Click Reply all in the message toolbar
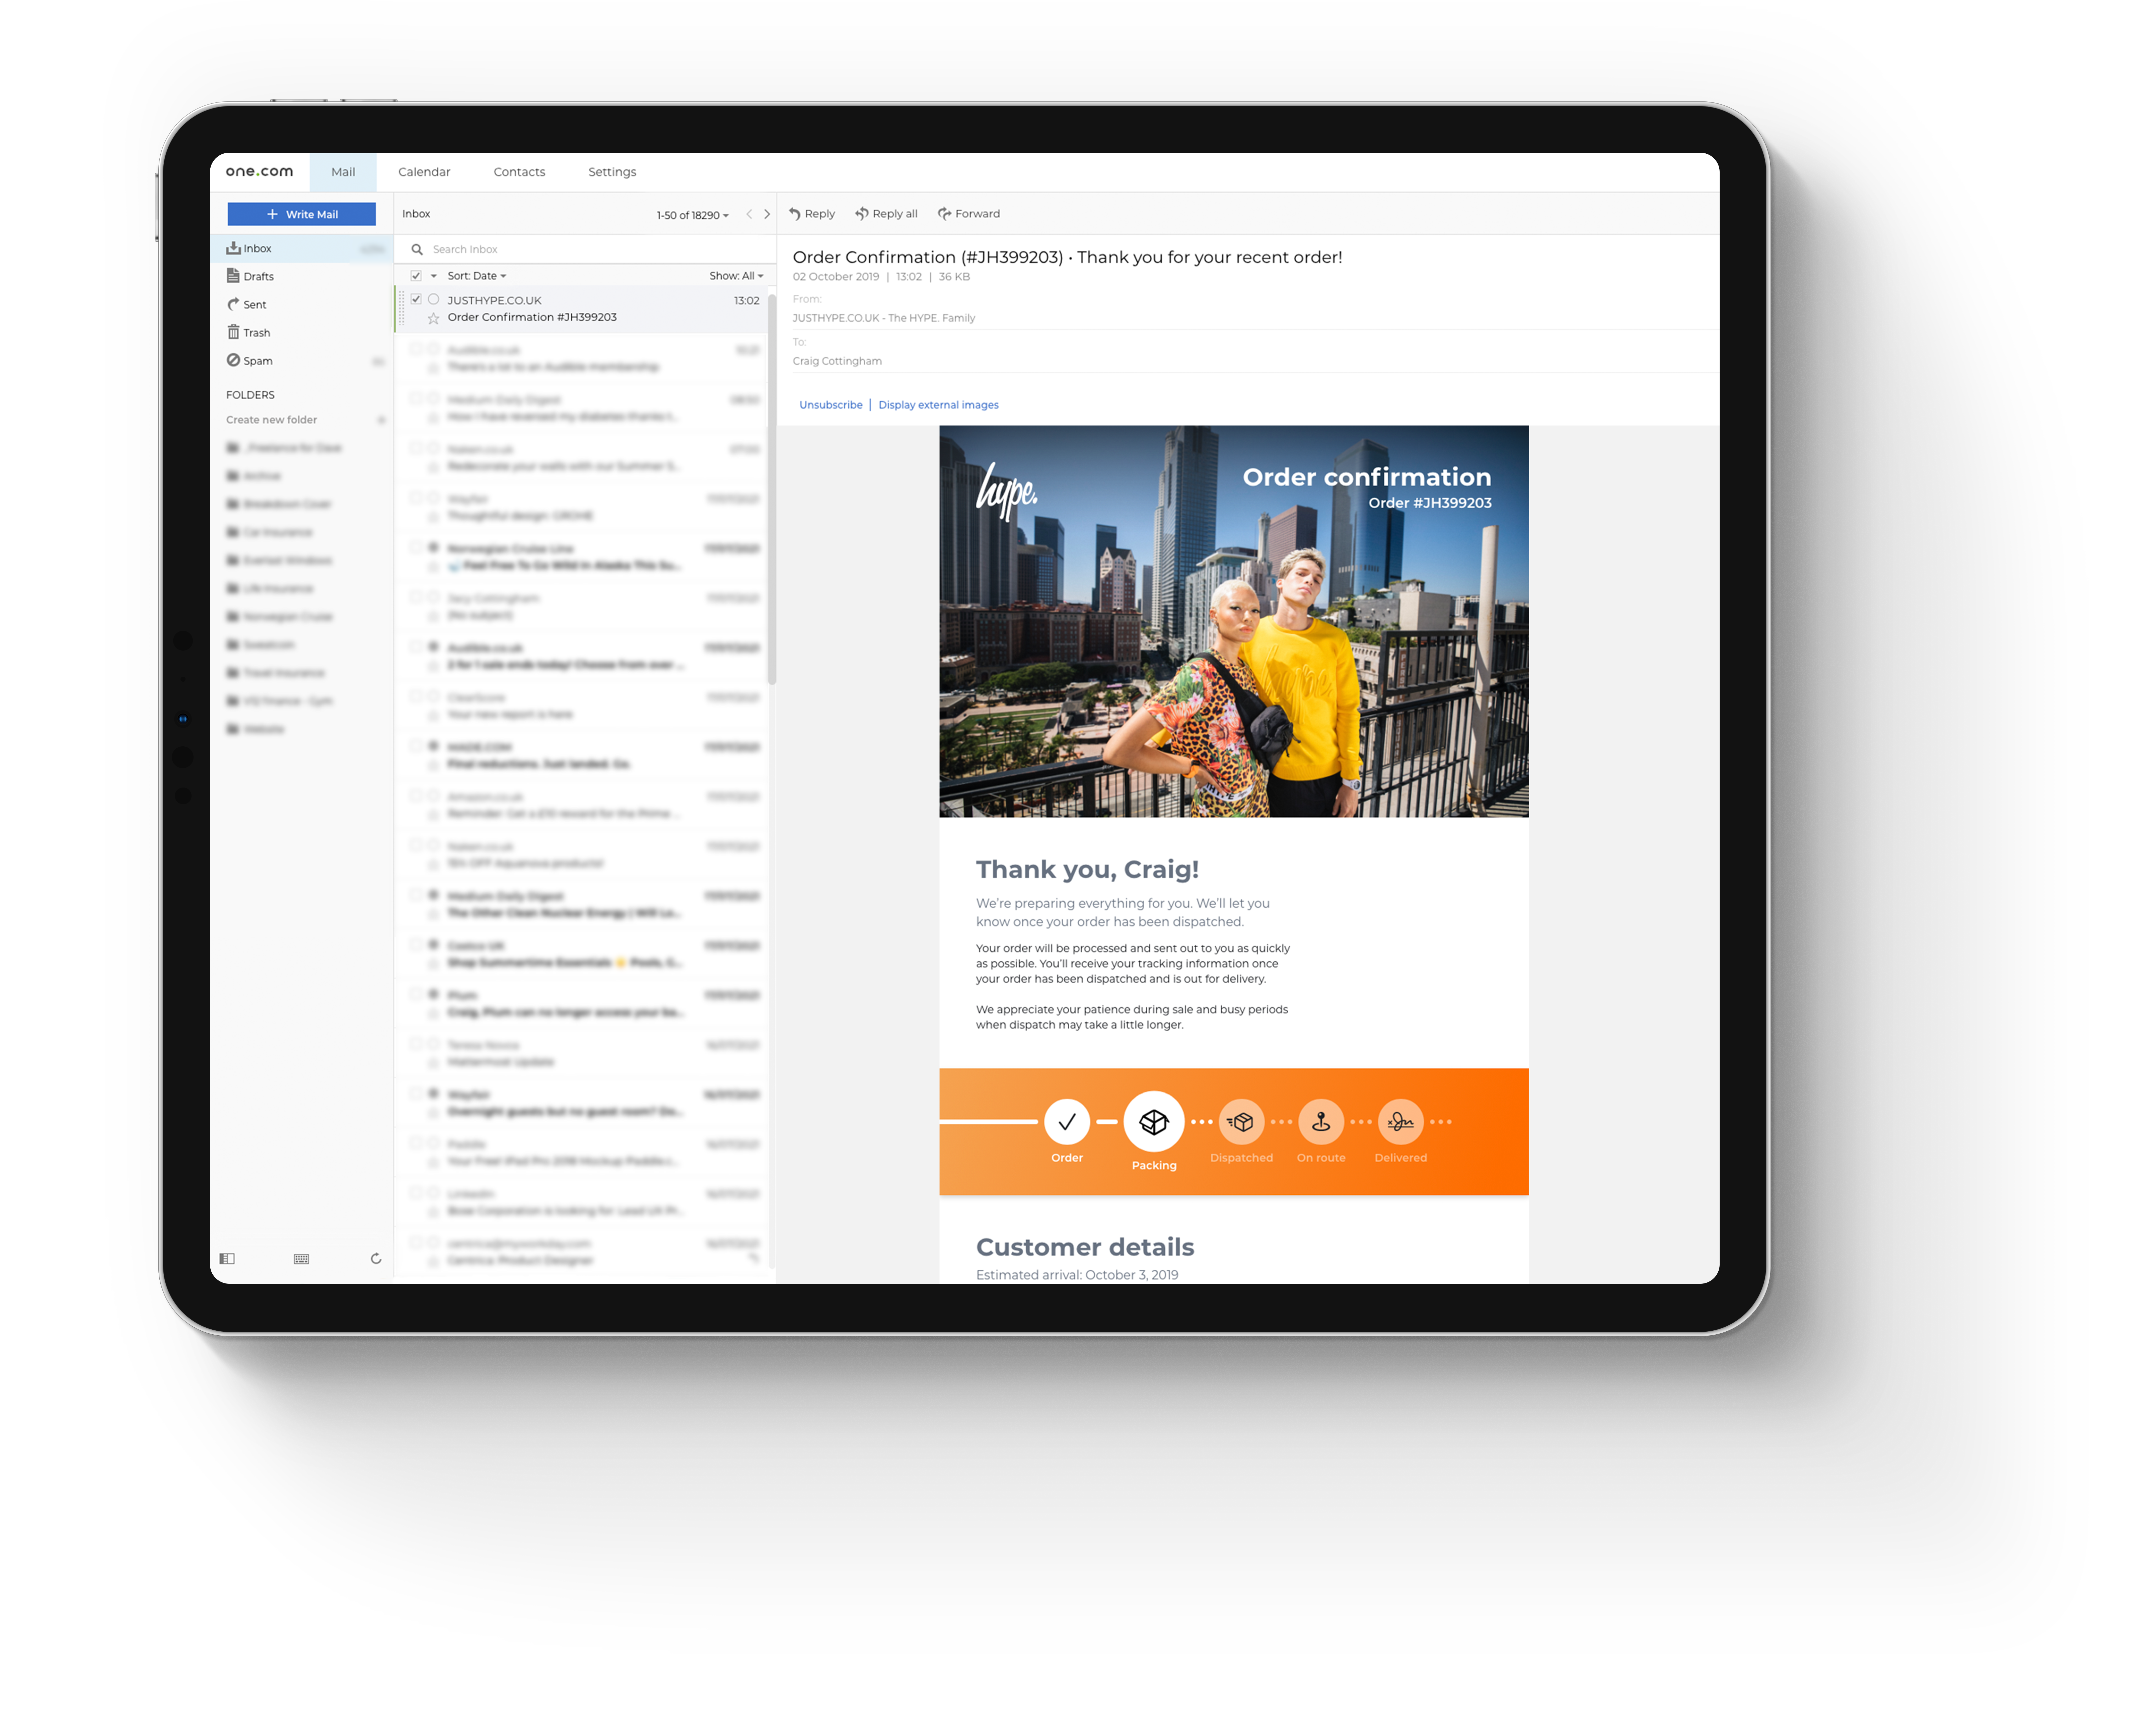This screenshot has width=2156, height=1709. [x=886, y=214]
